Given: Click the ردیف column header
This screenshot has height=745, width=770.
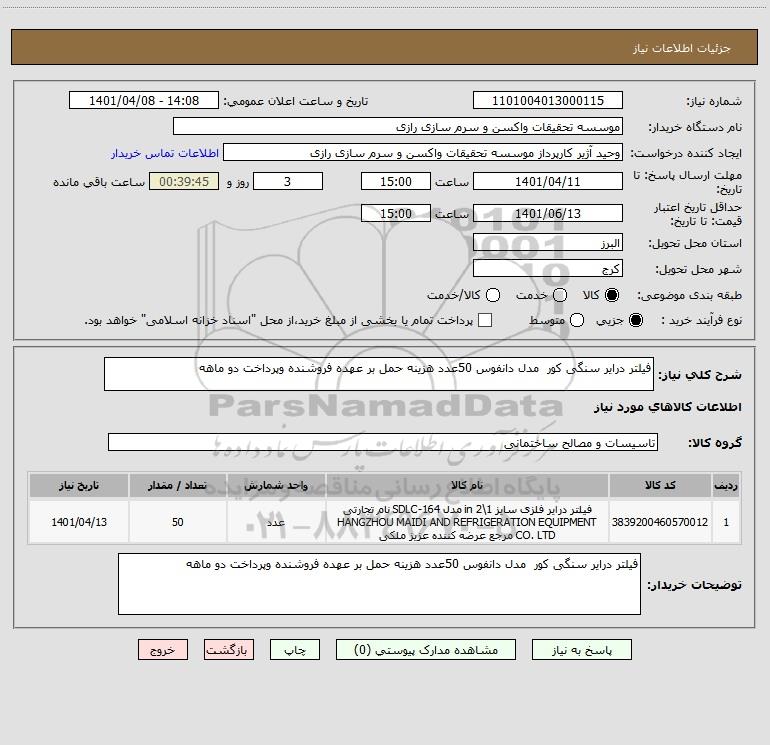Looking at the screenshot, I should [726, 486].
